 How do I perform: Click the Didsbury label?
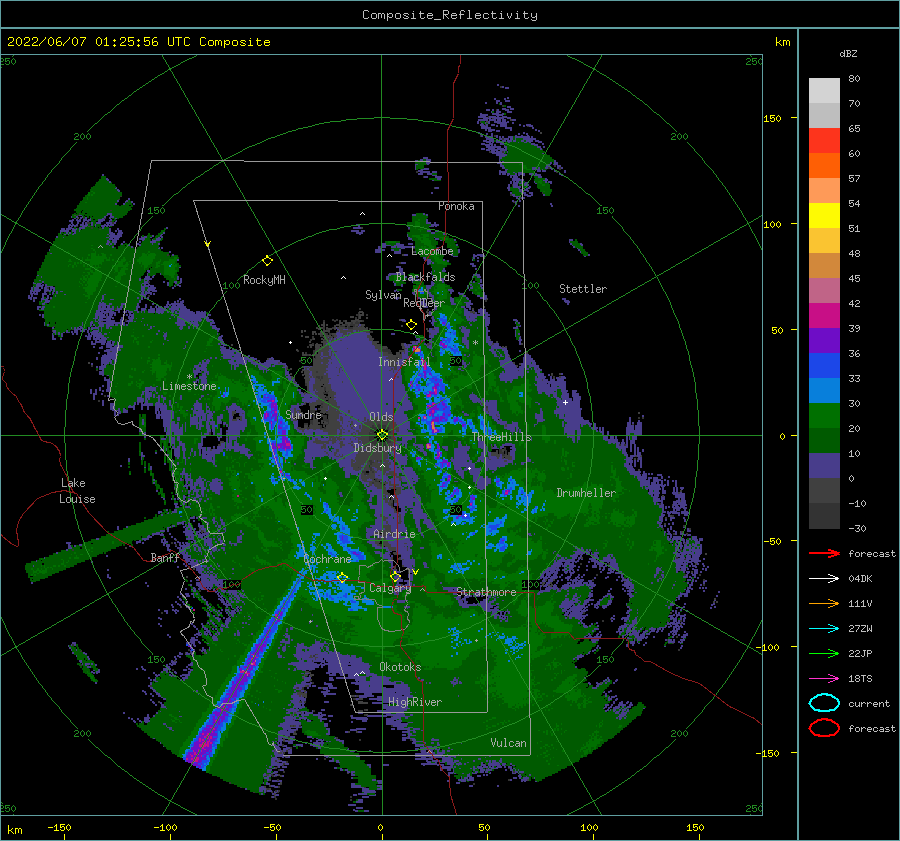[x=378, y=448]
